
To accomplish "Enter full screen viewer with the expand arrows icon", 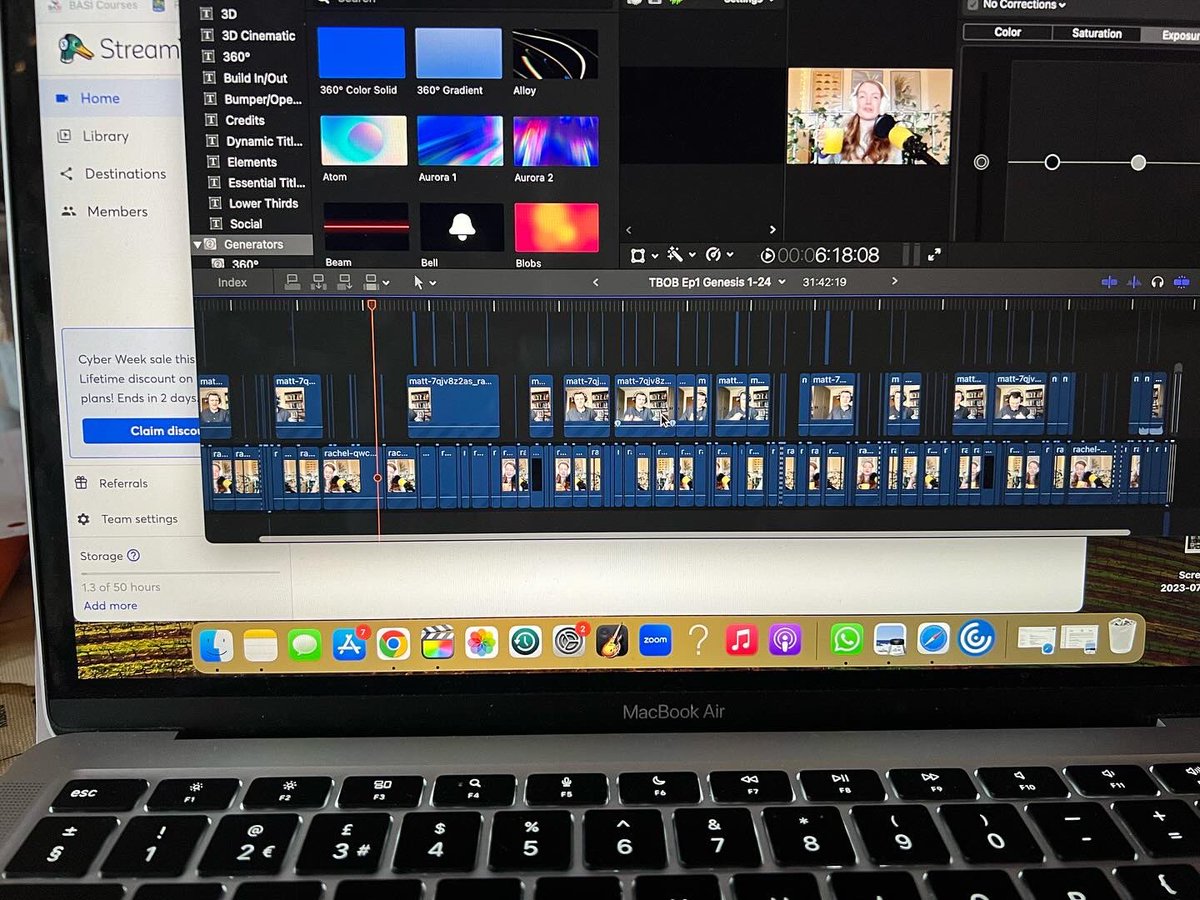I will (934, 255).
